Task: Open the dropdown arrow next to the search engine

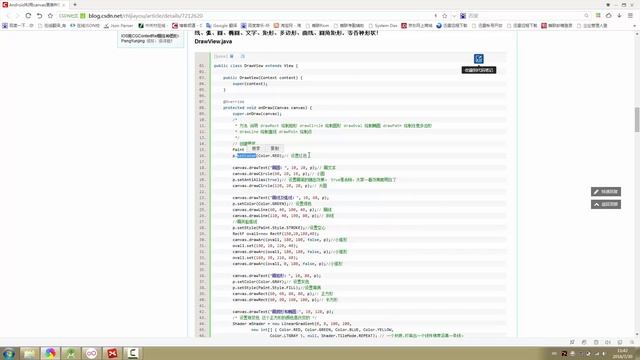Action: tap(454, 16)
